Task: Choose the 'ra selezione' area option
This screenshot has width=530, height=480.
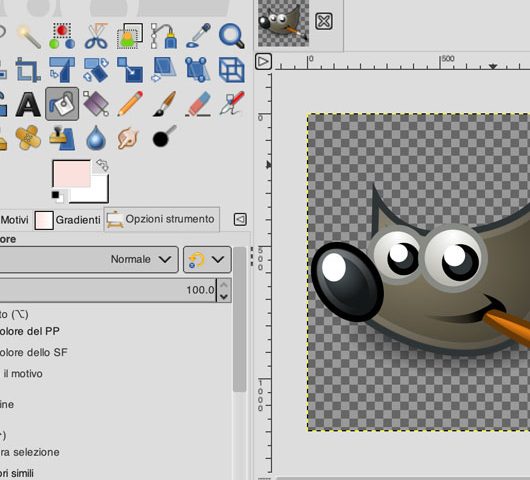Action: (30, 452)
